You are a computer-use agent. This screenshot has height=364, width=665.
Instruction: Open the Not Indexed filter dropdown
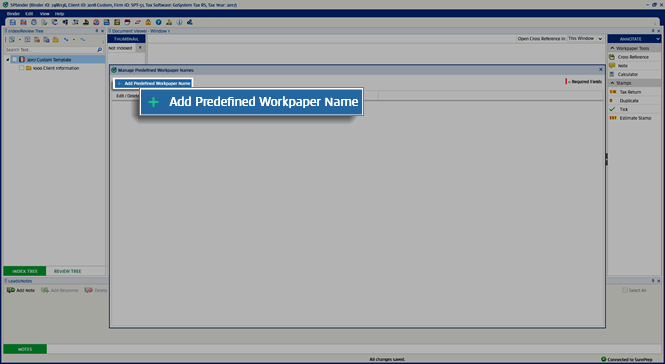[140, 48]
